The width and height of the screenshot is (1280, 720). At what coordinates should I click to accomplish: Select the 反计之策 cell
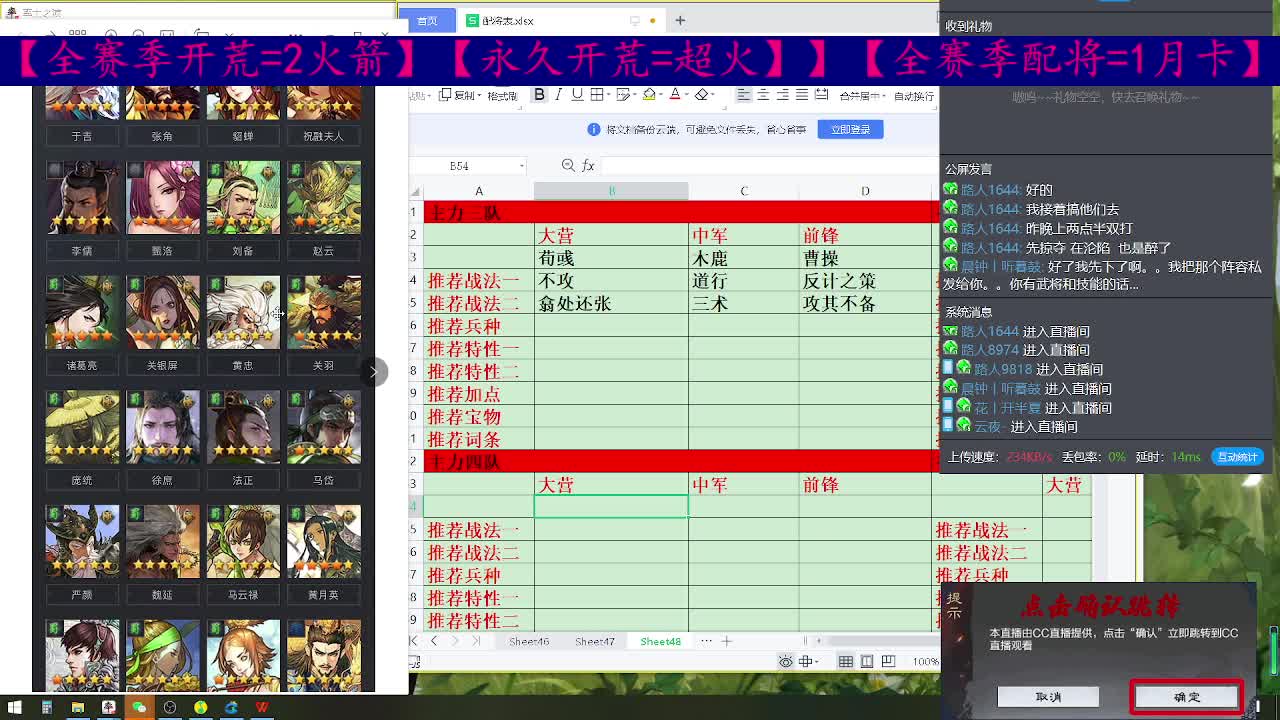tap(865, 281)
